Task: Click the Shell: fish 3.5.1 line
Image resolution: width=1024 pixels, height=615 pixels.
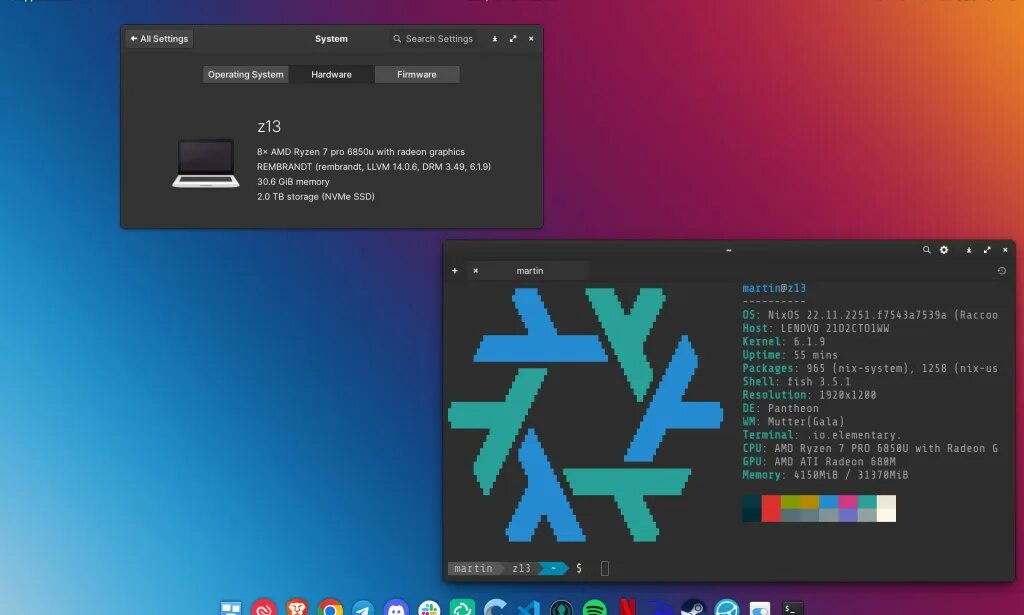Action: (797, 381)
